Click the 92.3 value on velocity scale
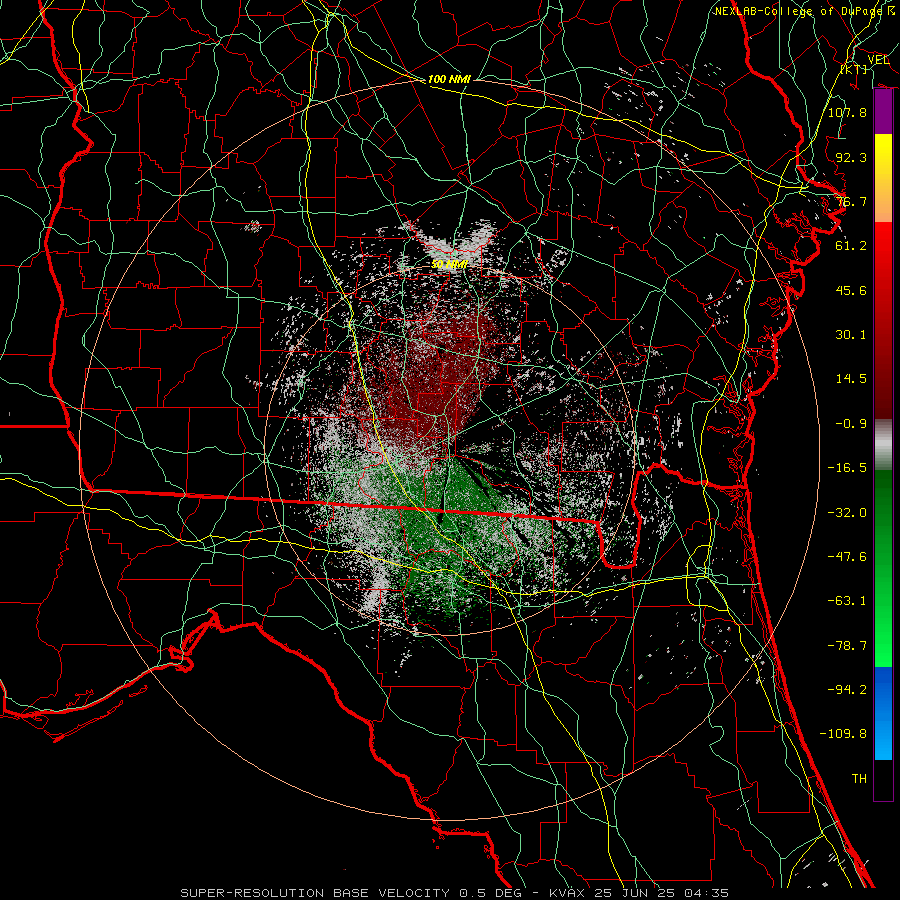 [851, 157]
